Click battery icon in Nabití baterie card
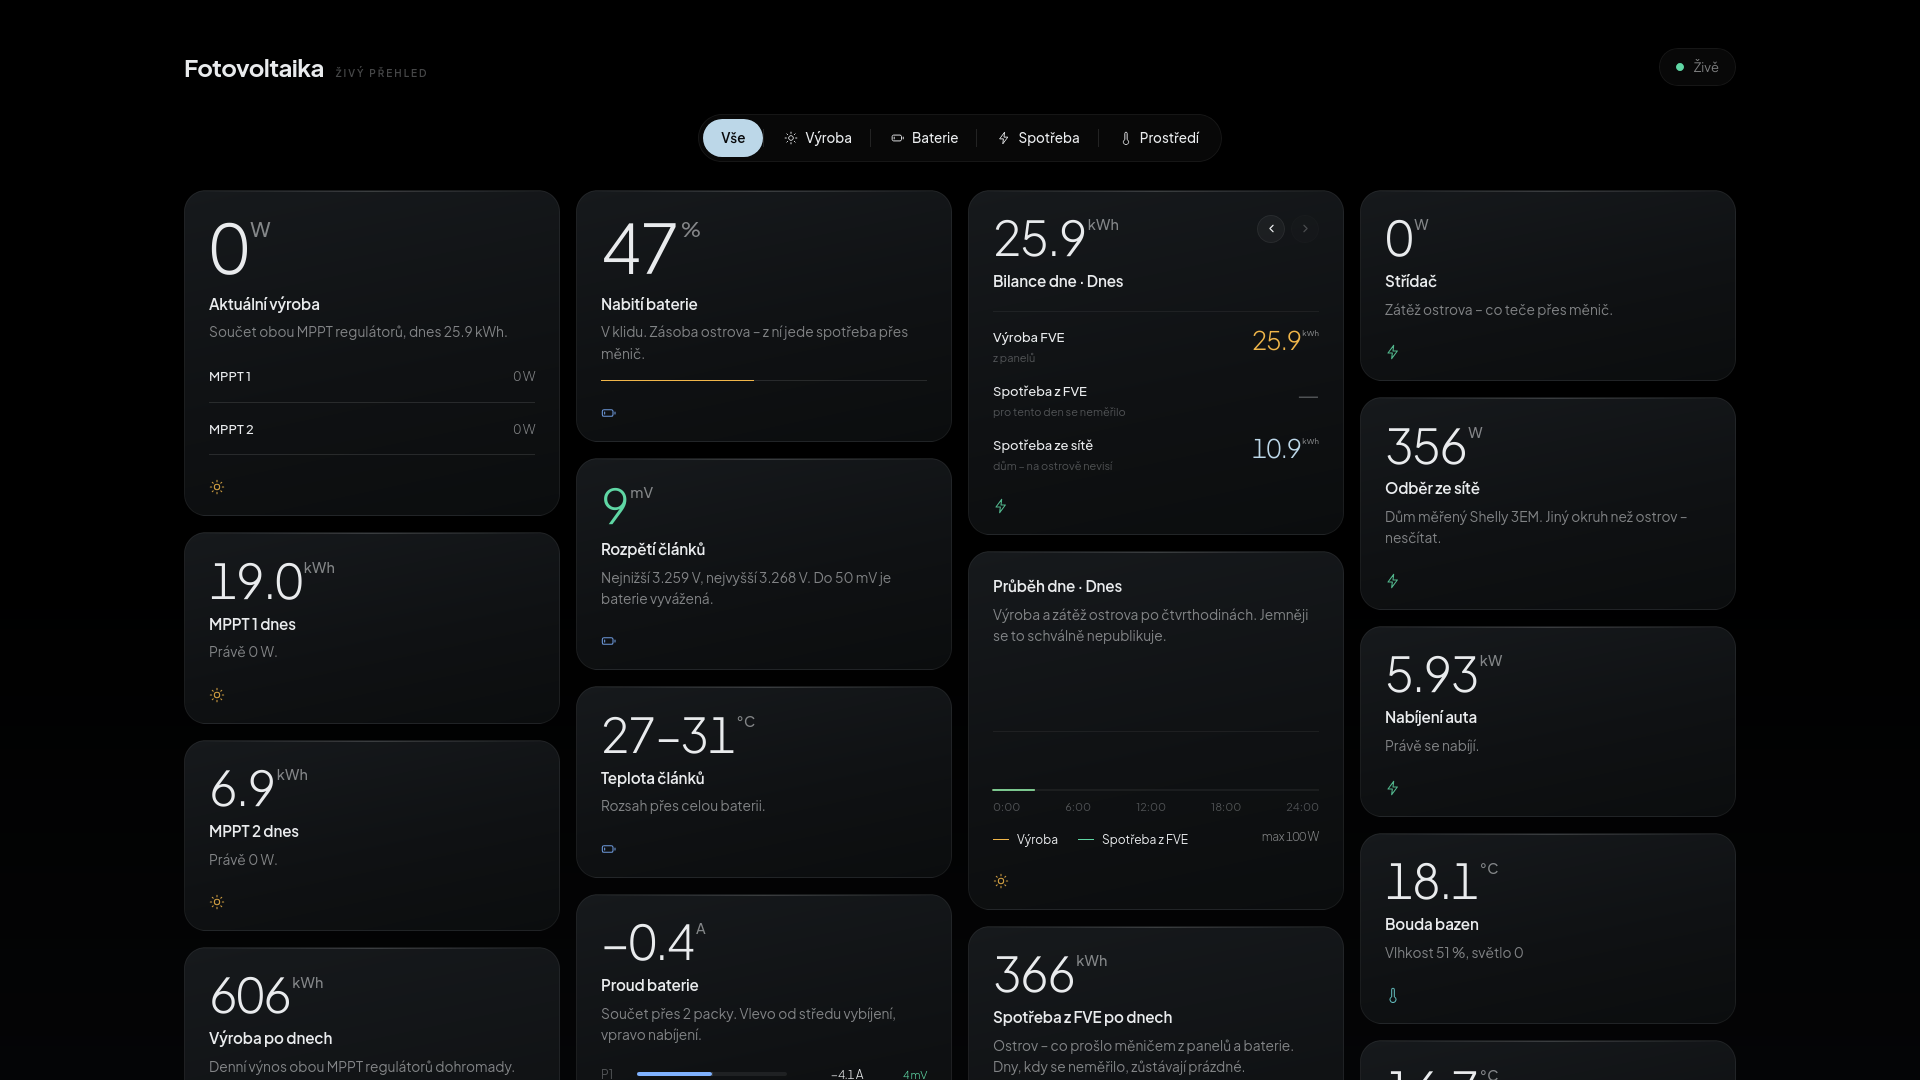Viewport: 1920px width, 1080px height. coord(609,413)
